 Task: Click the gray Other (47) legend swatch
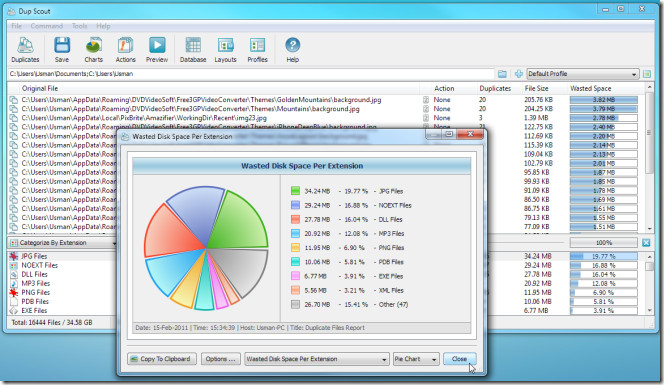point(295,305)
